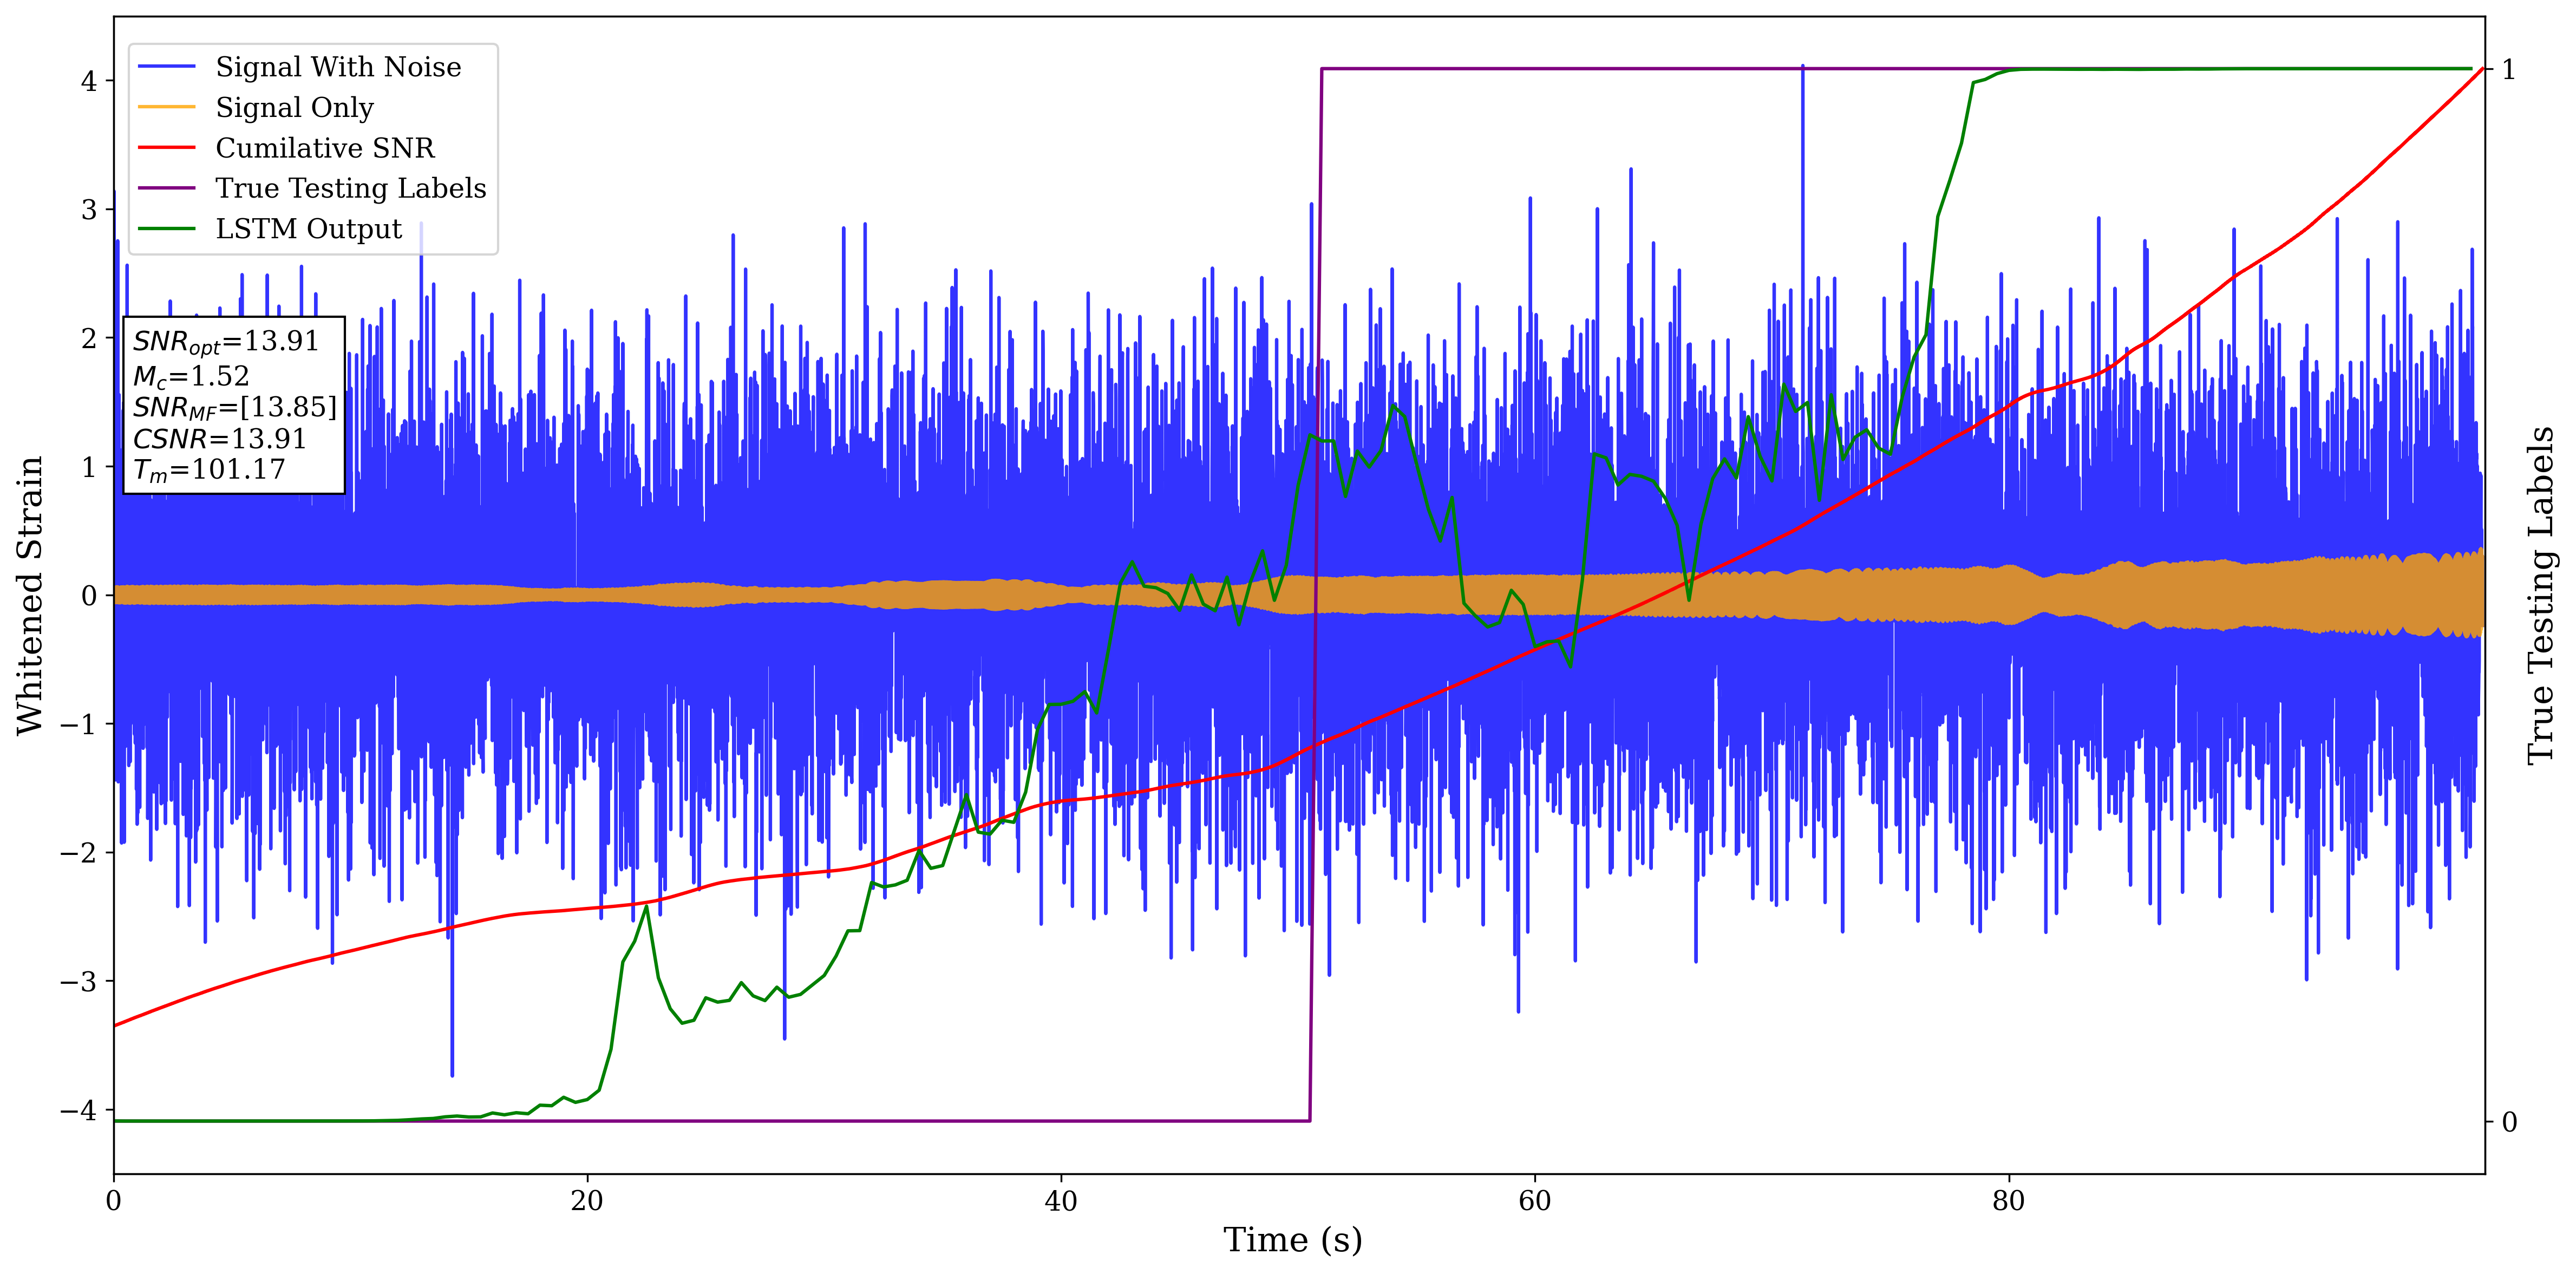Click the x-axis tick label 40
The image size is (2576, 1274).
[1060, 1201]
